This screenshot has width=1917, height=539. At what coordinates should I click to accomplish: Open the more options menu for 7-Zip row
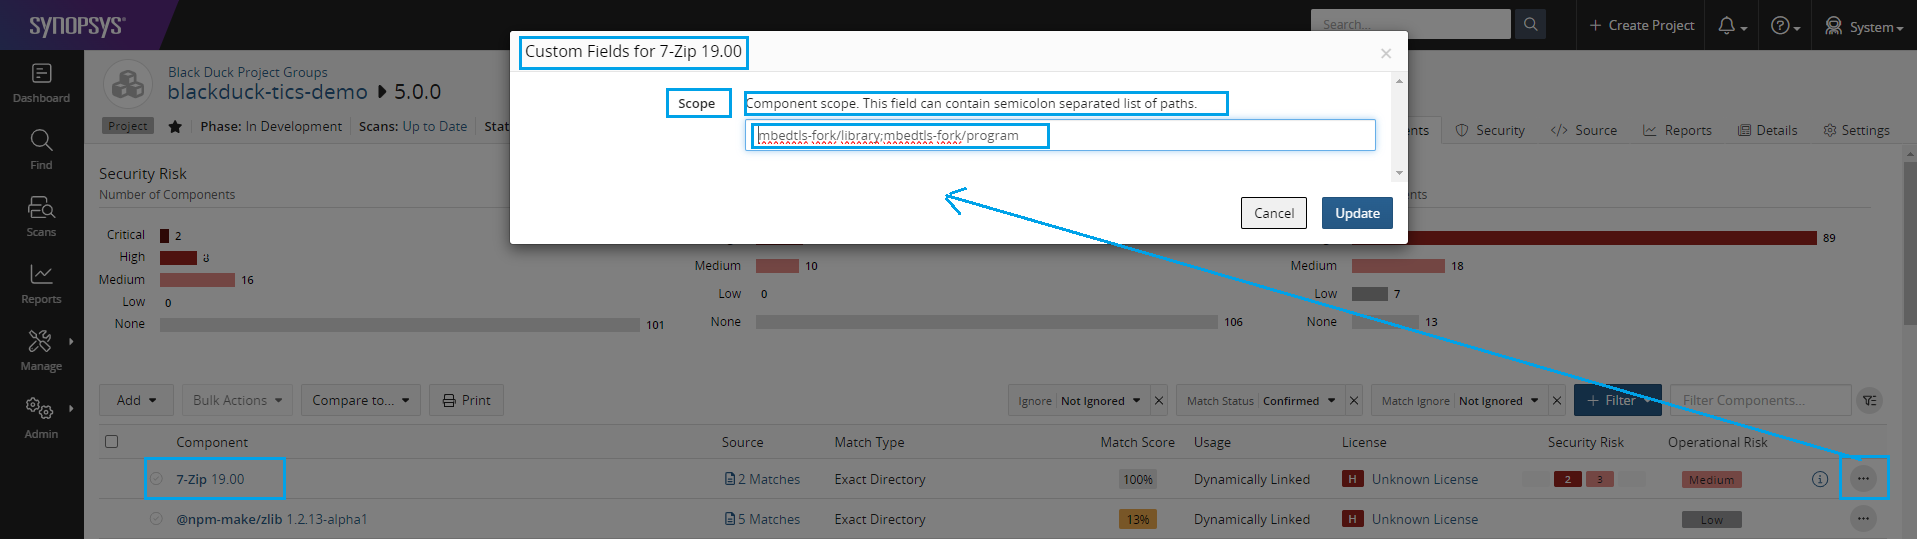[x=1863, y=479]
